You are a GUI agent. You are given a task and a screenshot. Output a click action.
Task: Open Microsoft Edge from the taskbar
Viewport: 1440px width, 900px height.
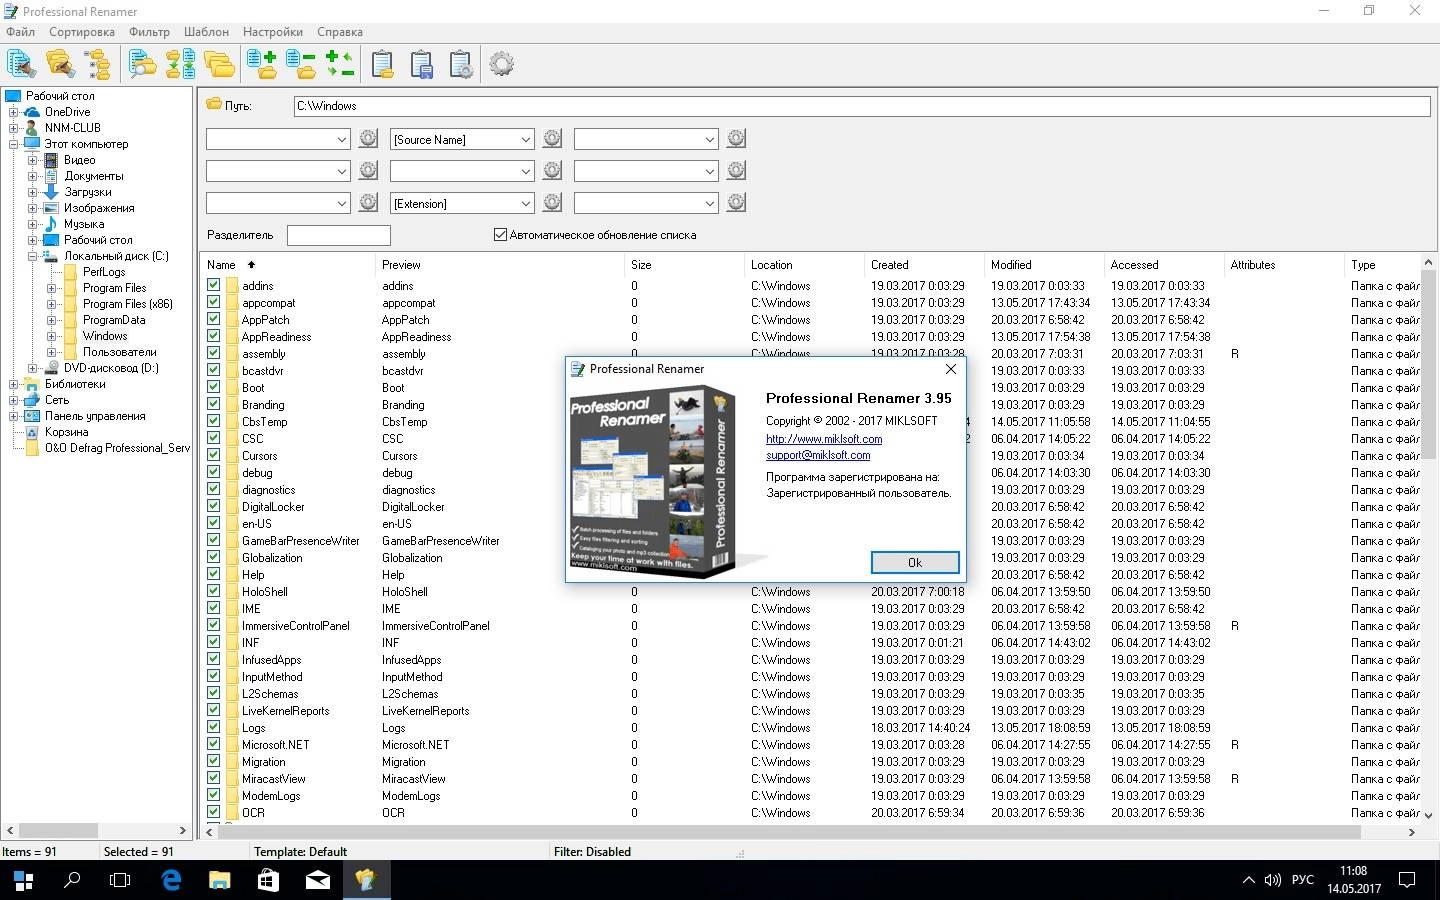click(x=171, y=880)
